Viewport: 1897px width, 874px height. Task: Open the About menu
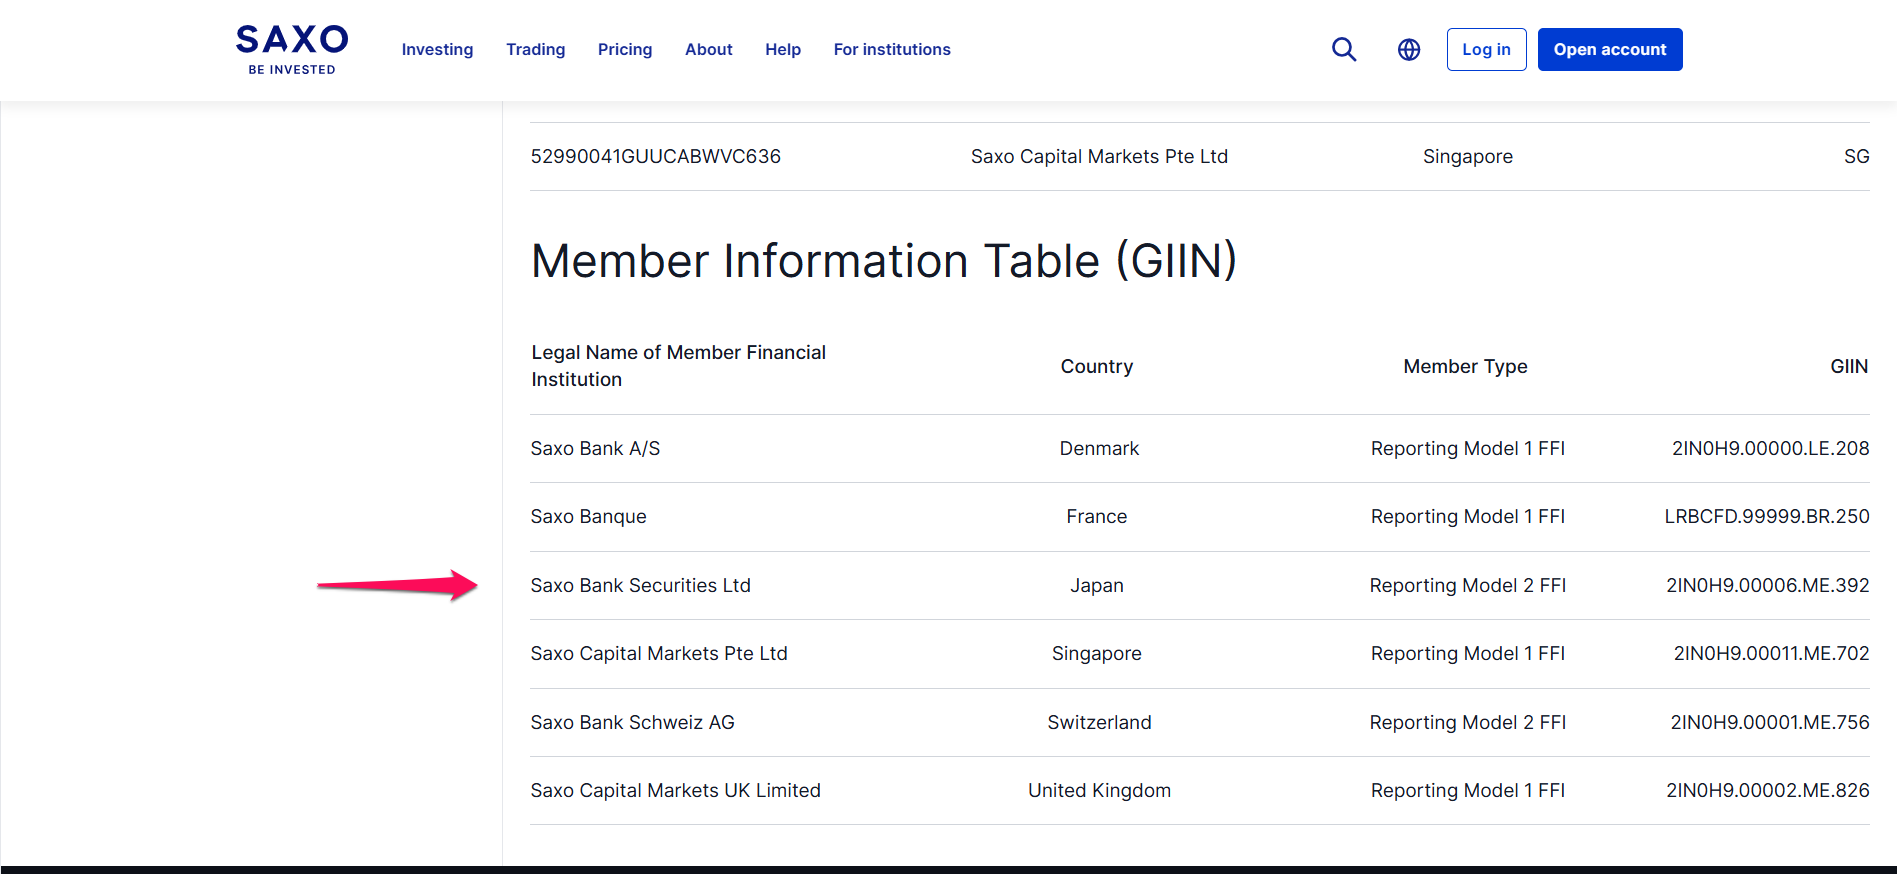pyautogui.click(x=709, y=49)
